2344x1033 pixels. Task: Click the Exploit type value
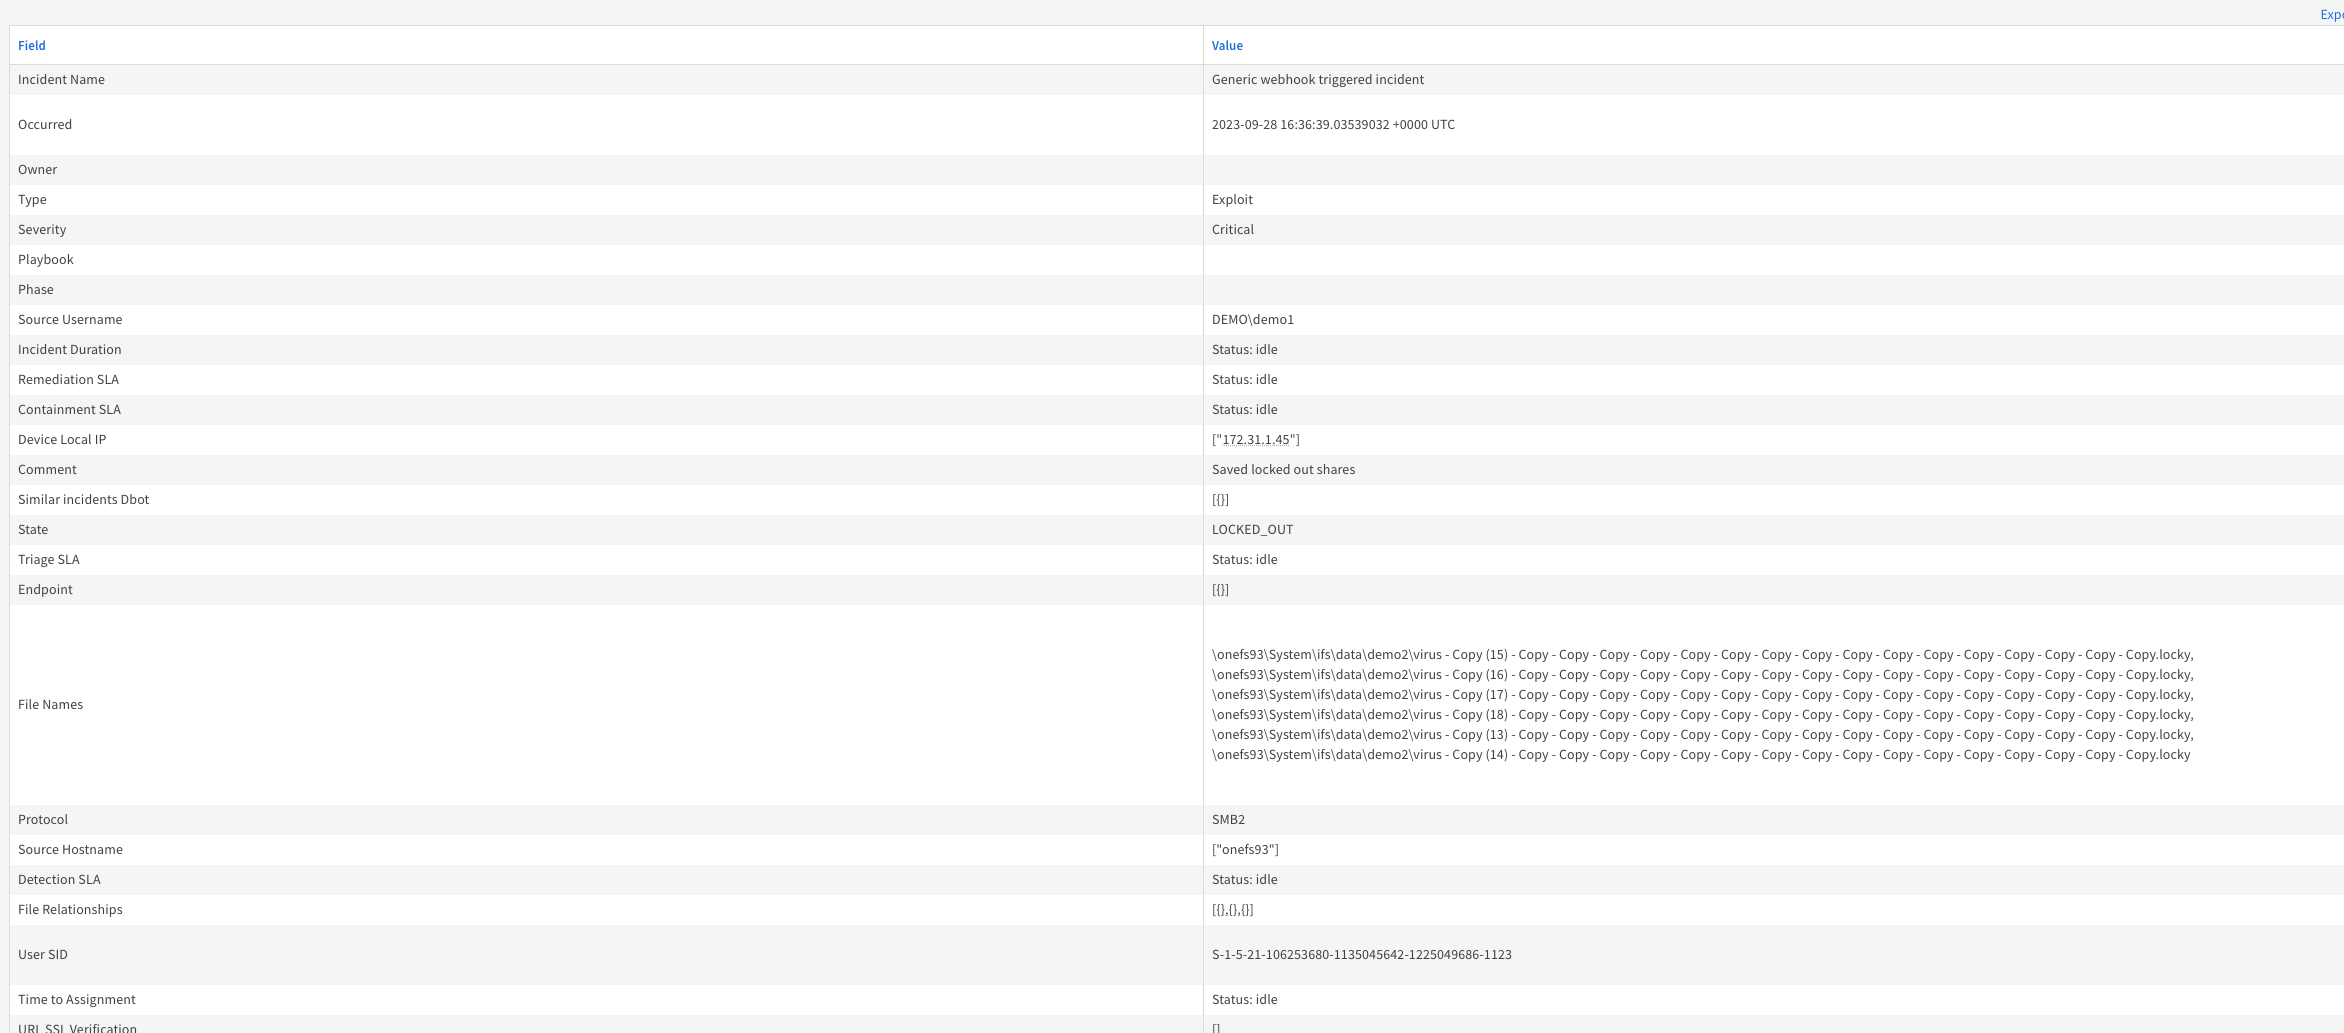tap(1232, 199)
